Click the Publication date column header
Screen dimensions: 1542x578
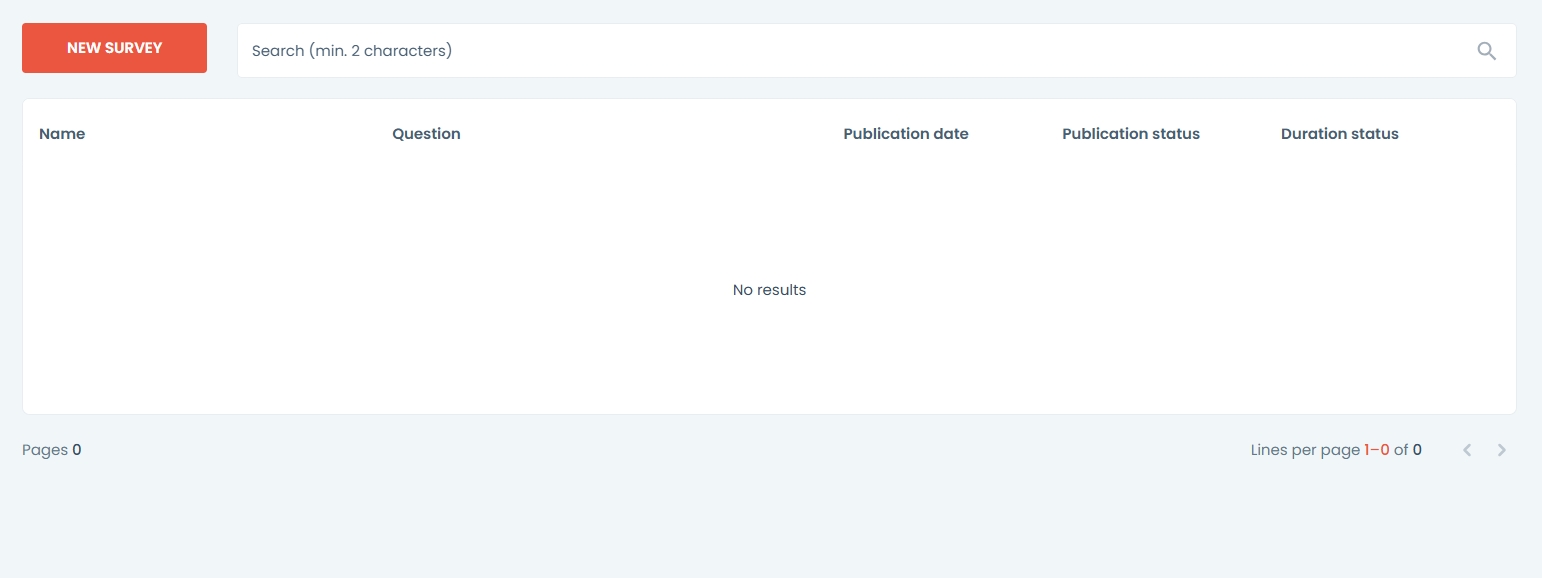(905, 134)
